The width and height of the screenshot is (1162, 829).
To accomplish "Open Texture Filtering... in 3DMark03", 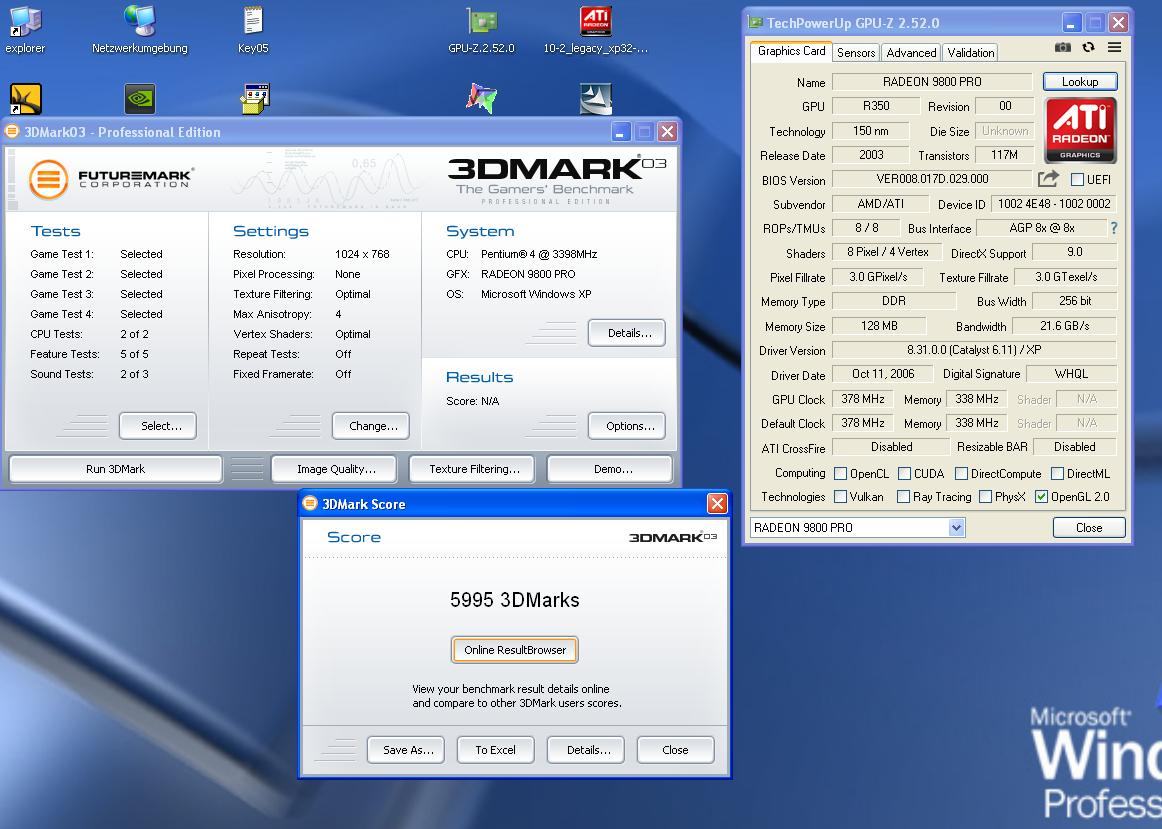I will [472, 469].
